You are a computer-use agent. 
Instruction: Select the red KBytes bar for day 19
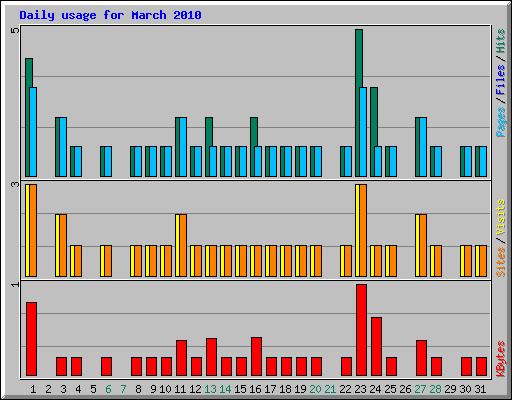[x=301, y=367]
